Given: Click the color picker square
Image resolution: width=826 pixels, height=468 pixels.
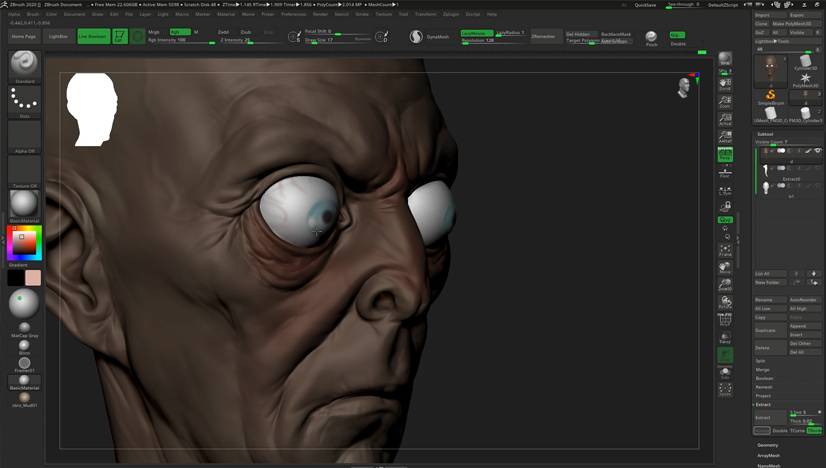Looking at the screenshot, I should 24,242.
